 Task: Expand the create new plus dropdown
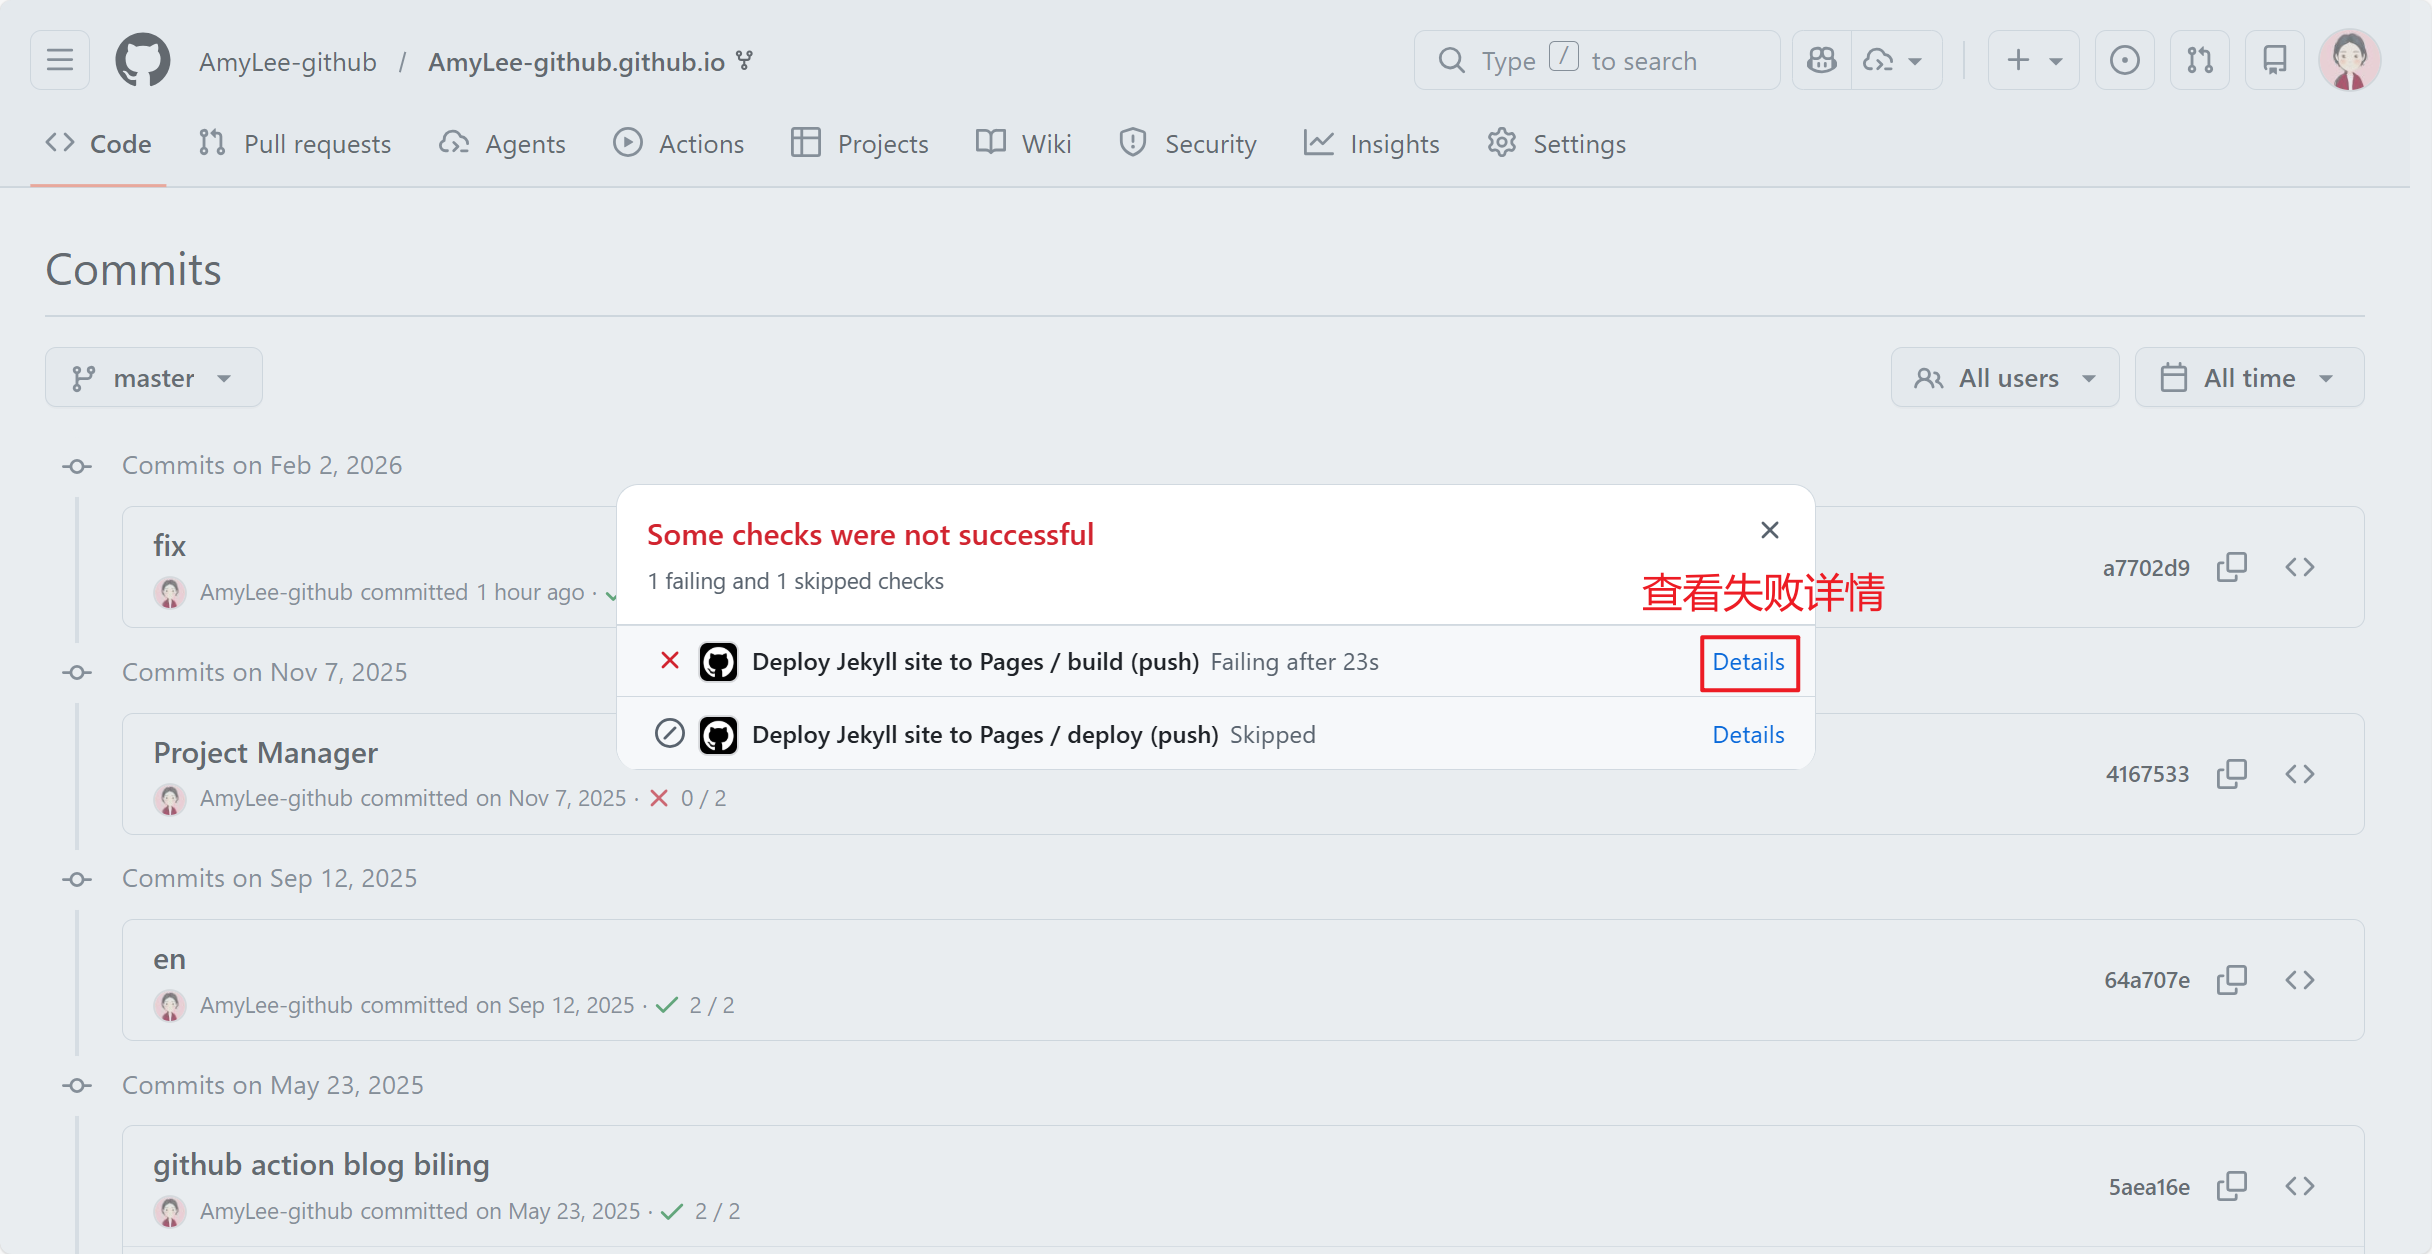tap(2033, 61)
